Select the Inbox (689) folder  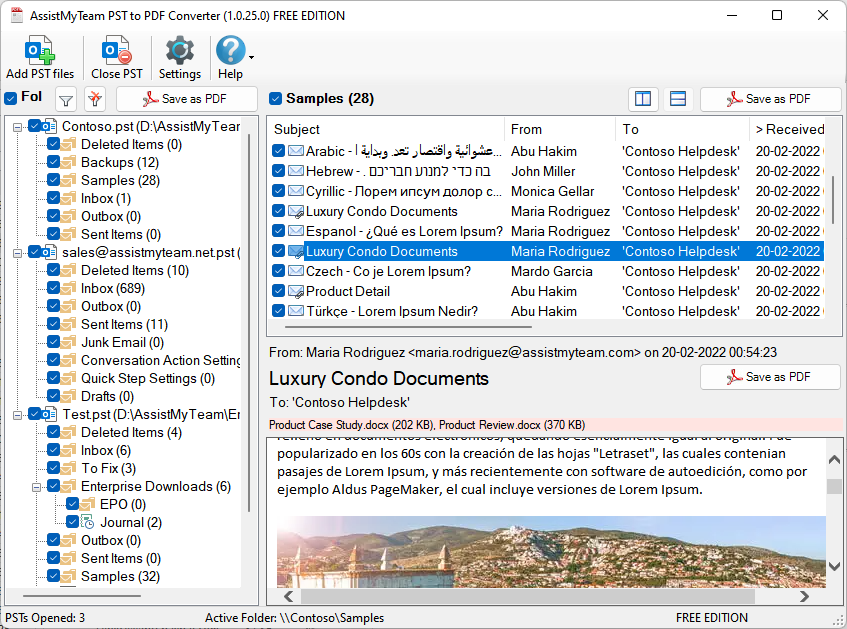click(x=110, y=288)
